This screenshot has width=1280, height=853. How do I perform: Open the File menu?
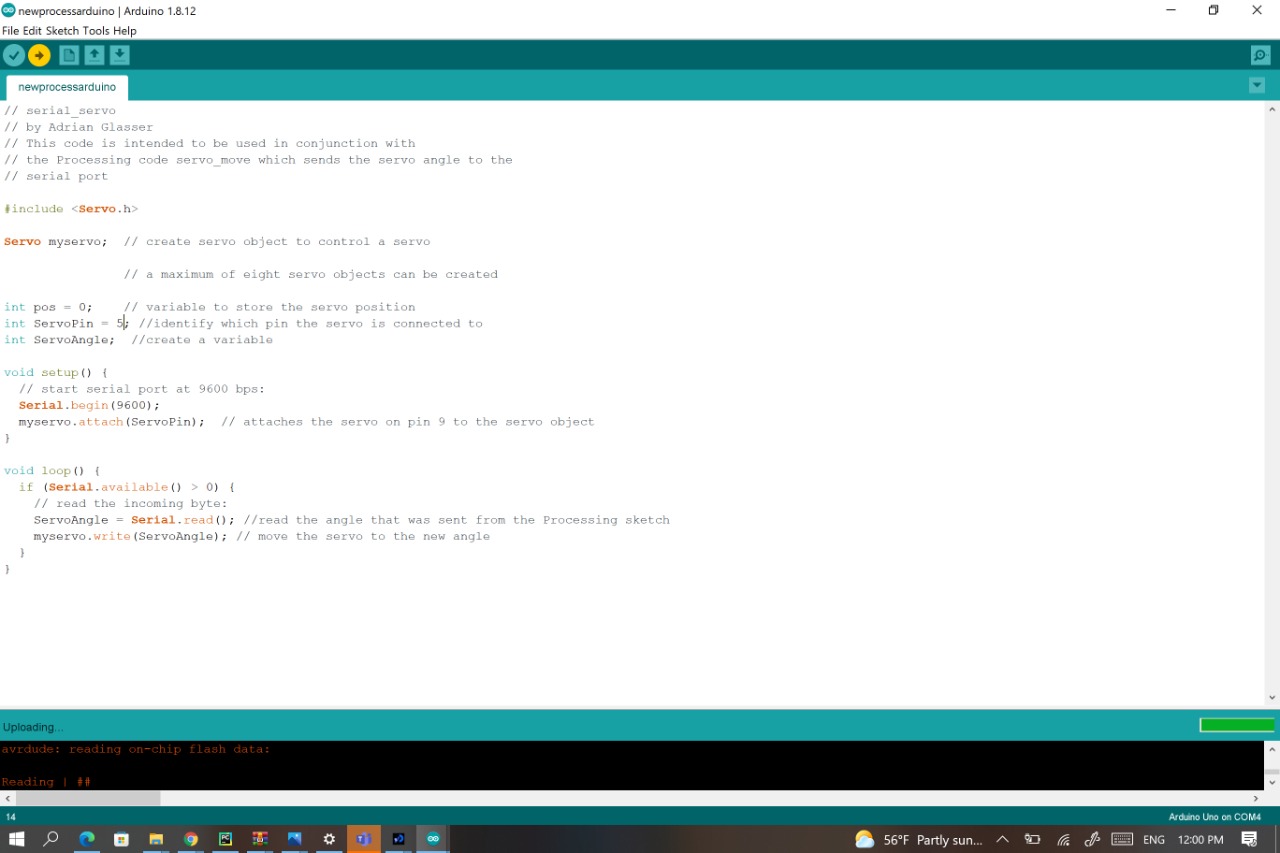pyautogui.click(x=11, y=31)
